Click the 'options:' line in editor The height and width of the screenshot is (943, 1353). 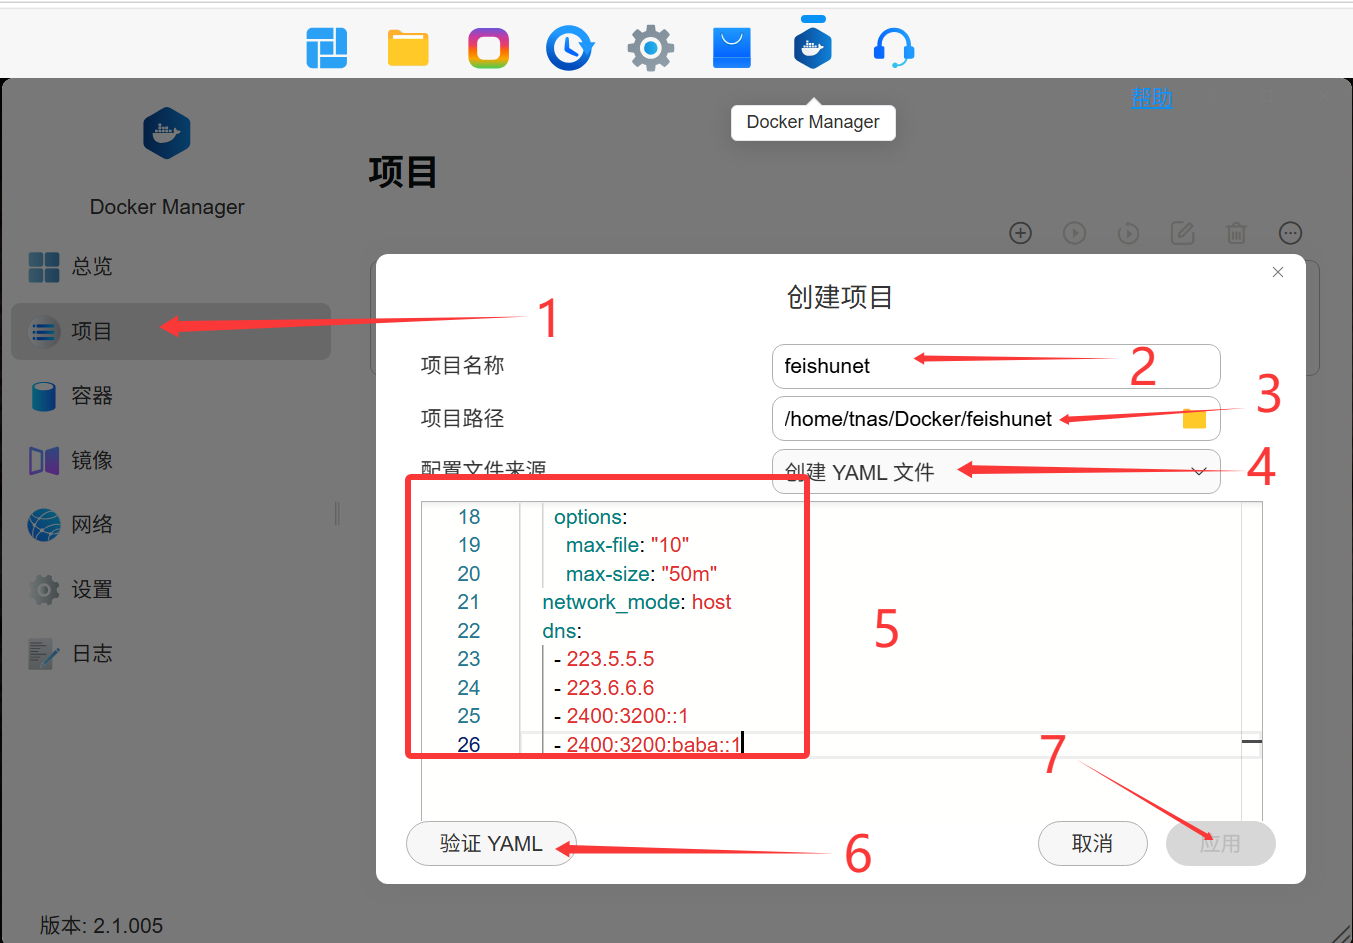pyautogui.click(x=591, y=517)
